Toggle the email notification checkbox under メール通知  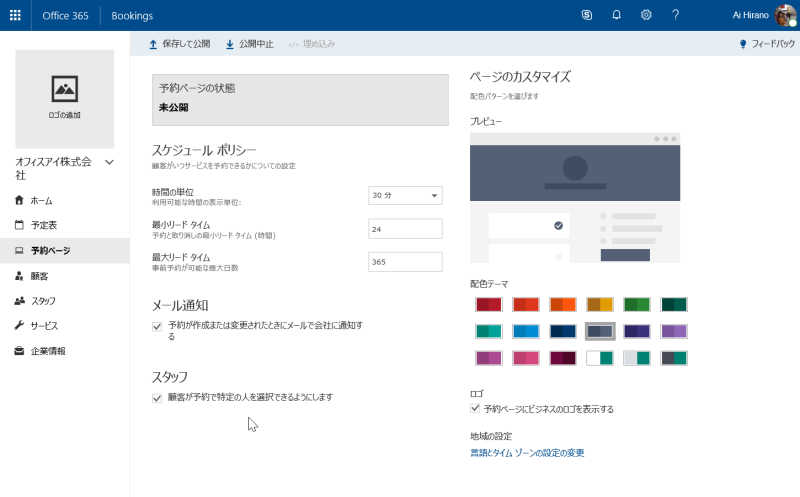(x=157, y=327)
